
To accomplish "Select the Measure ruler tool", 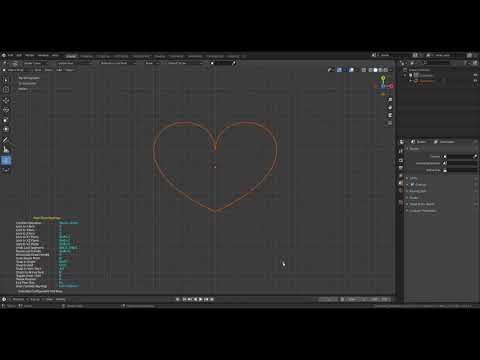I will click(x=6, y=149).
